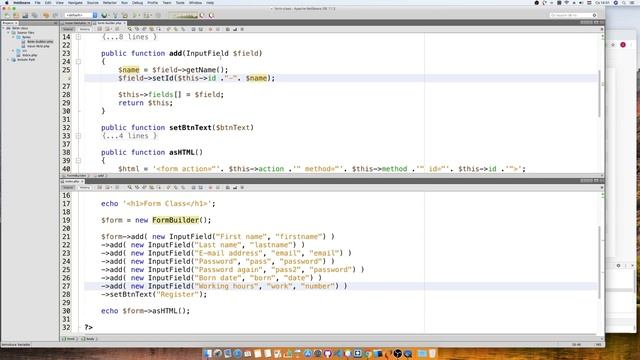The image size is (640, 360).
Task: Open the Debug menu
Action: click(137, 2)
